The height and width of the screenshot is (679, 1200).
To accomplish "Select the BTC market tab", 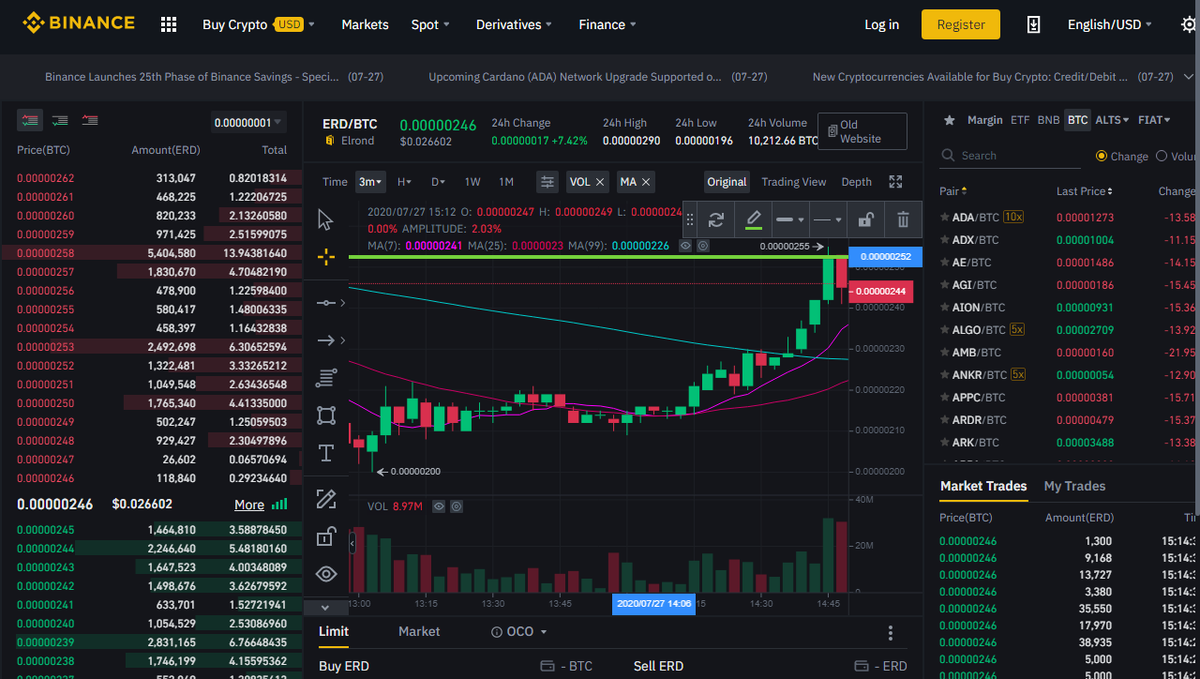I will pyautogui.click(x=1077, y=120).
